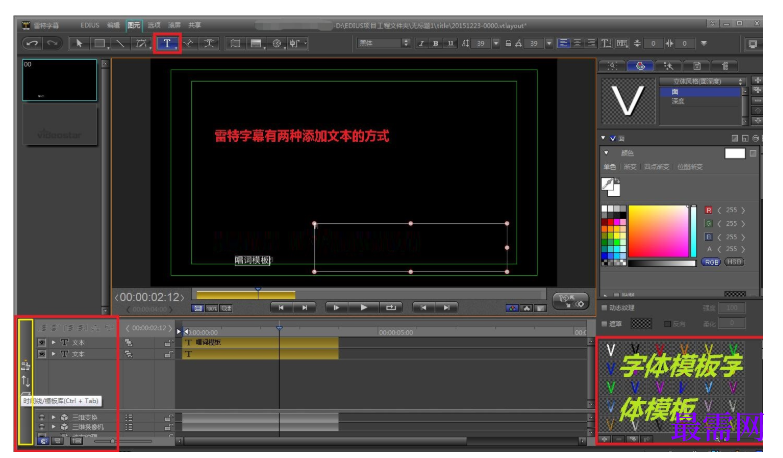Select the arrow pointer selection tool
Viewport: 783px width, 458px height.
tap(78, 43)
